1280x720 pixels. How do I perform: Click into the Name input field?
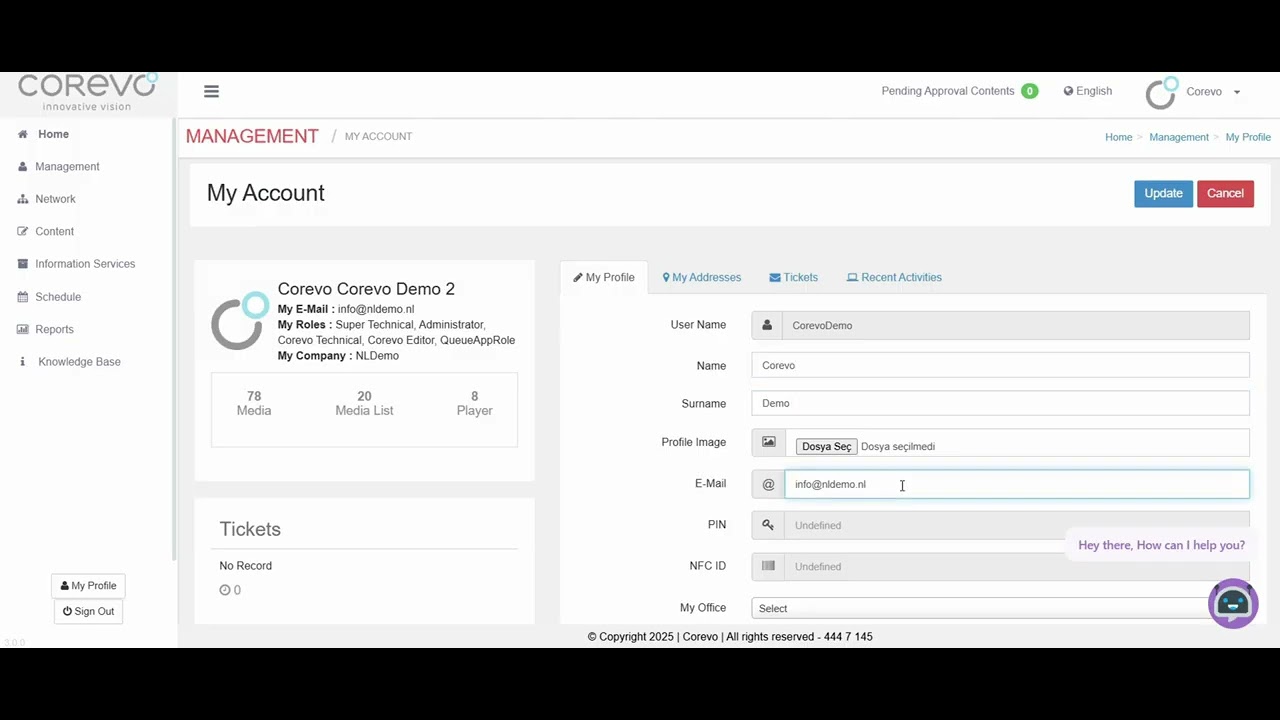pyautogui.click(x=1000, y=365)
